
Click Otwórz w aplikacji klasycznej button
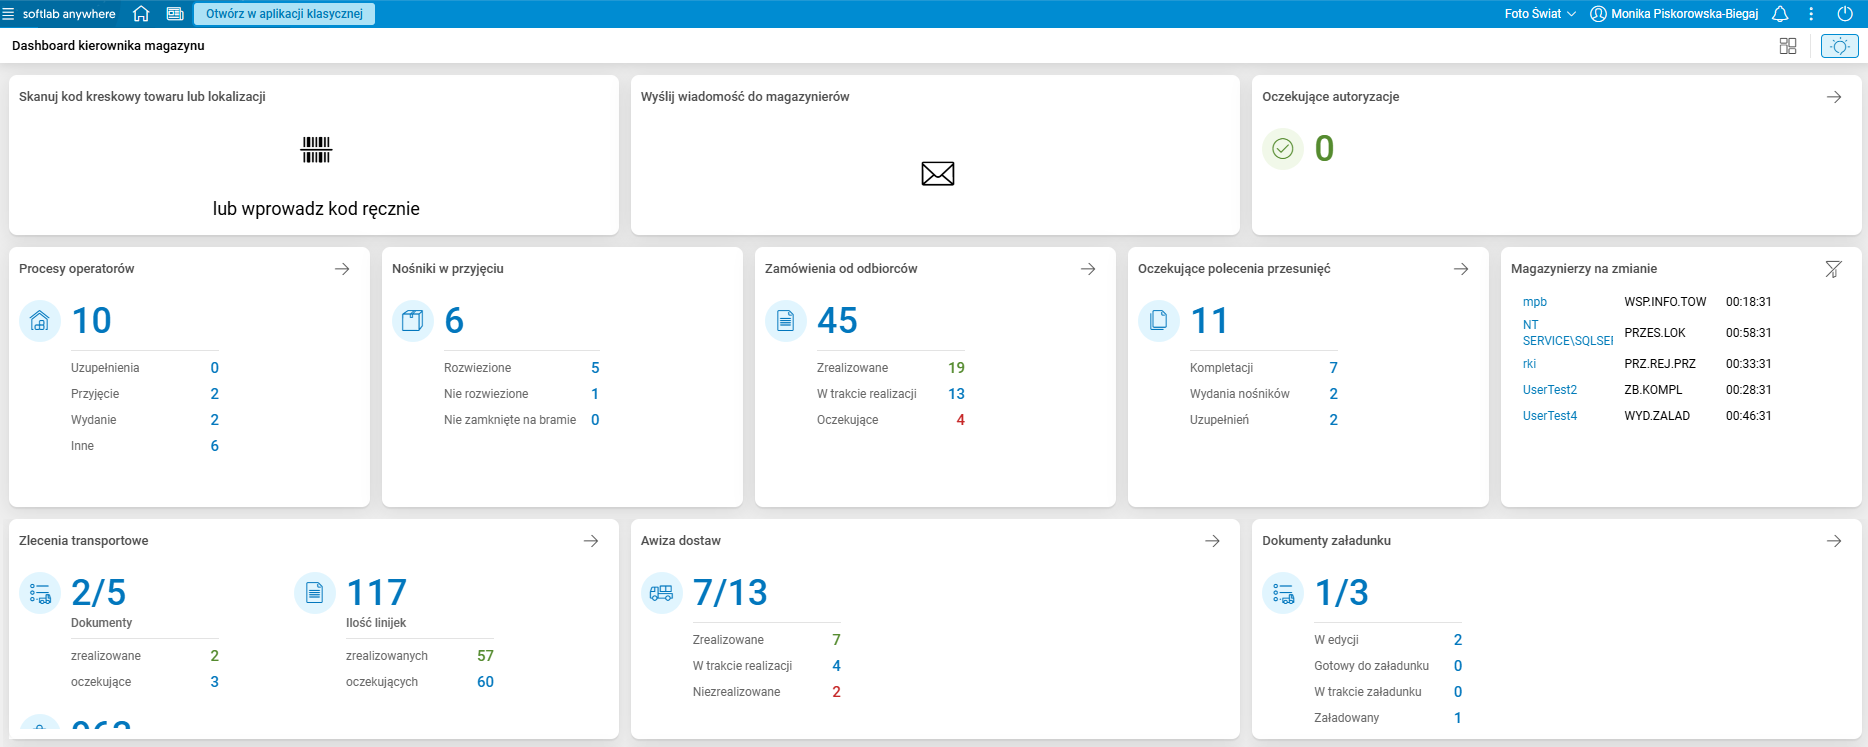click(x=284, y=14)
